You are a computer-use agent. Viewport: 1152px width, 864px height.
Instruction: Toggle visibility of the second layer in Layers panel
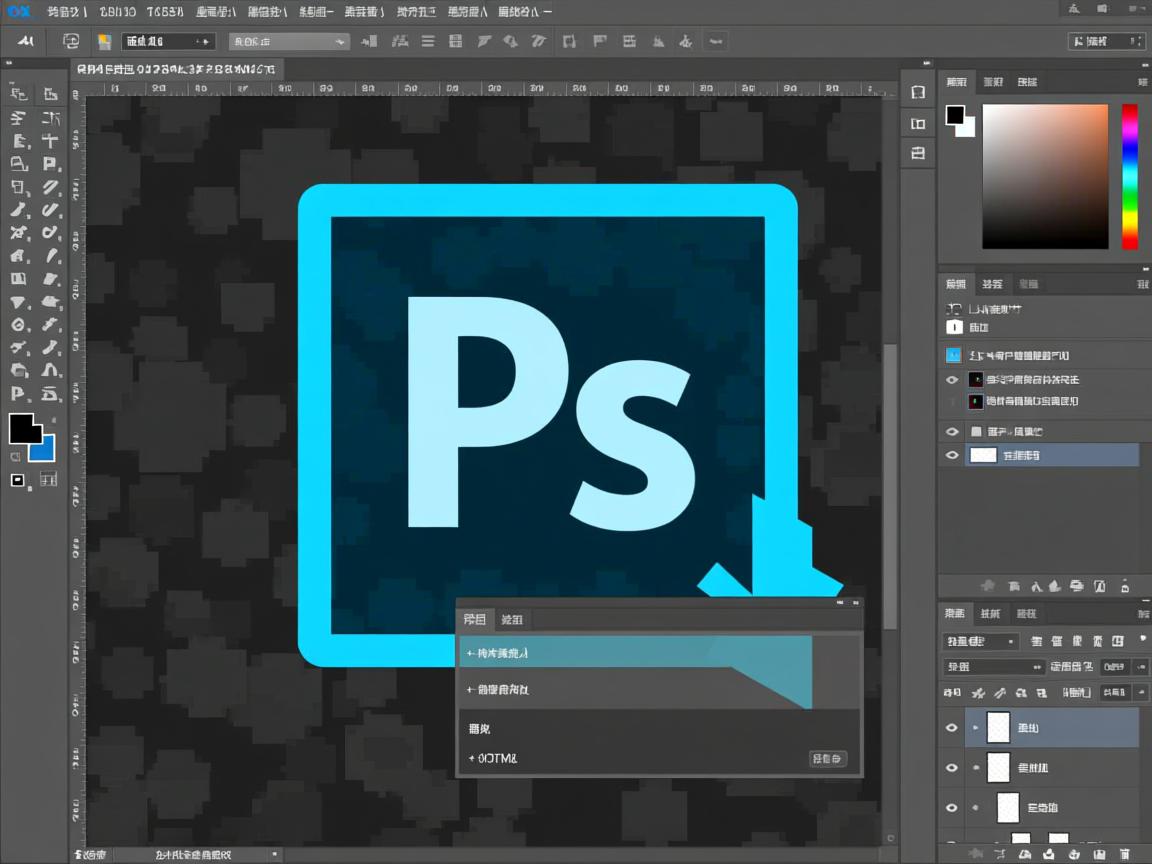pos(951,768)
